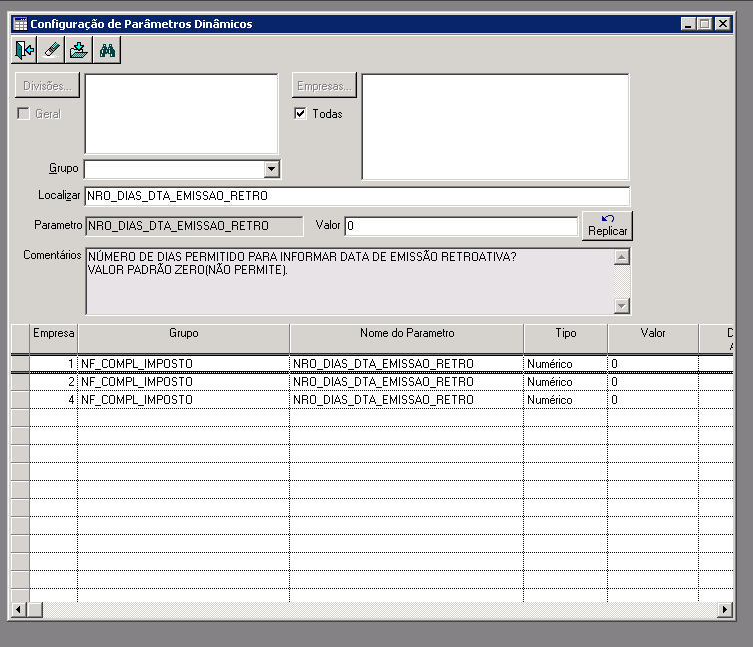
Task: Maximize the Configuração de Parâmetros window
Action: [704, 24]
